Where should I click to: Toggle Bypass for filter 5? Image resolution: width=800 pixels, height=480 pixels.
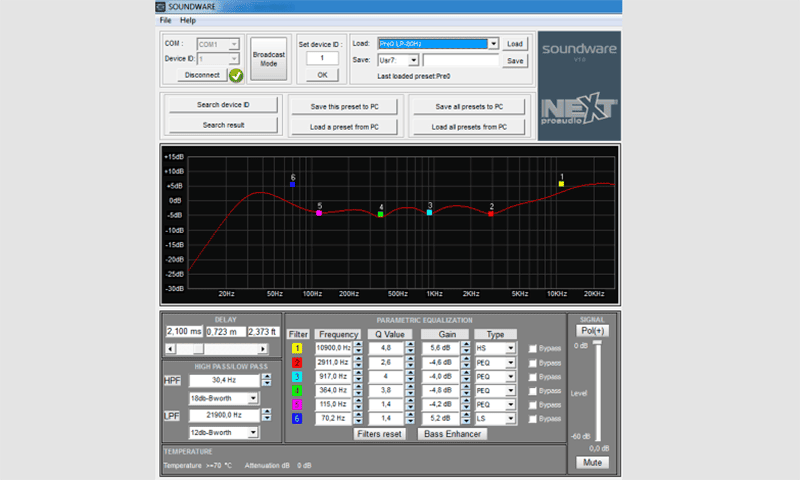click(x=533, y=405)
